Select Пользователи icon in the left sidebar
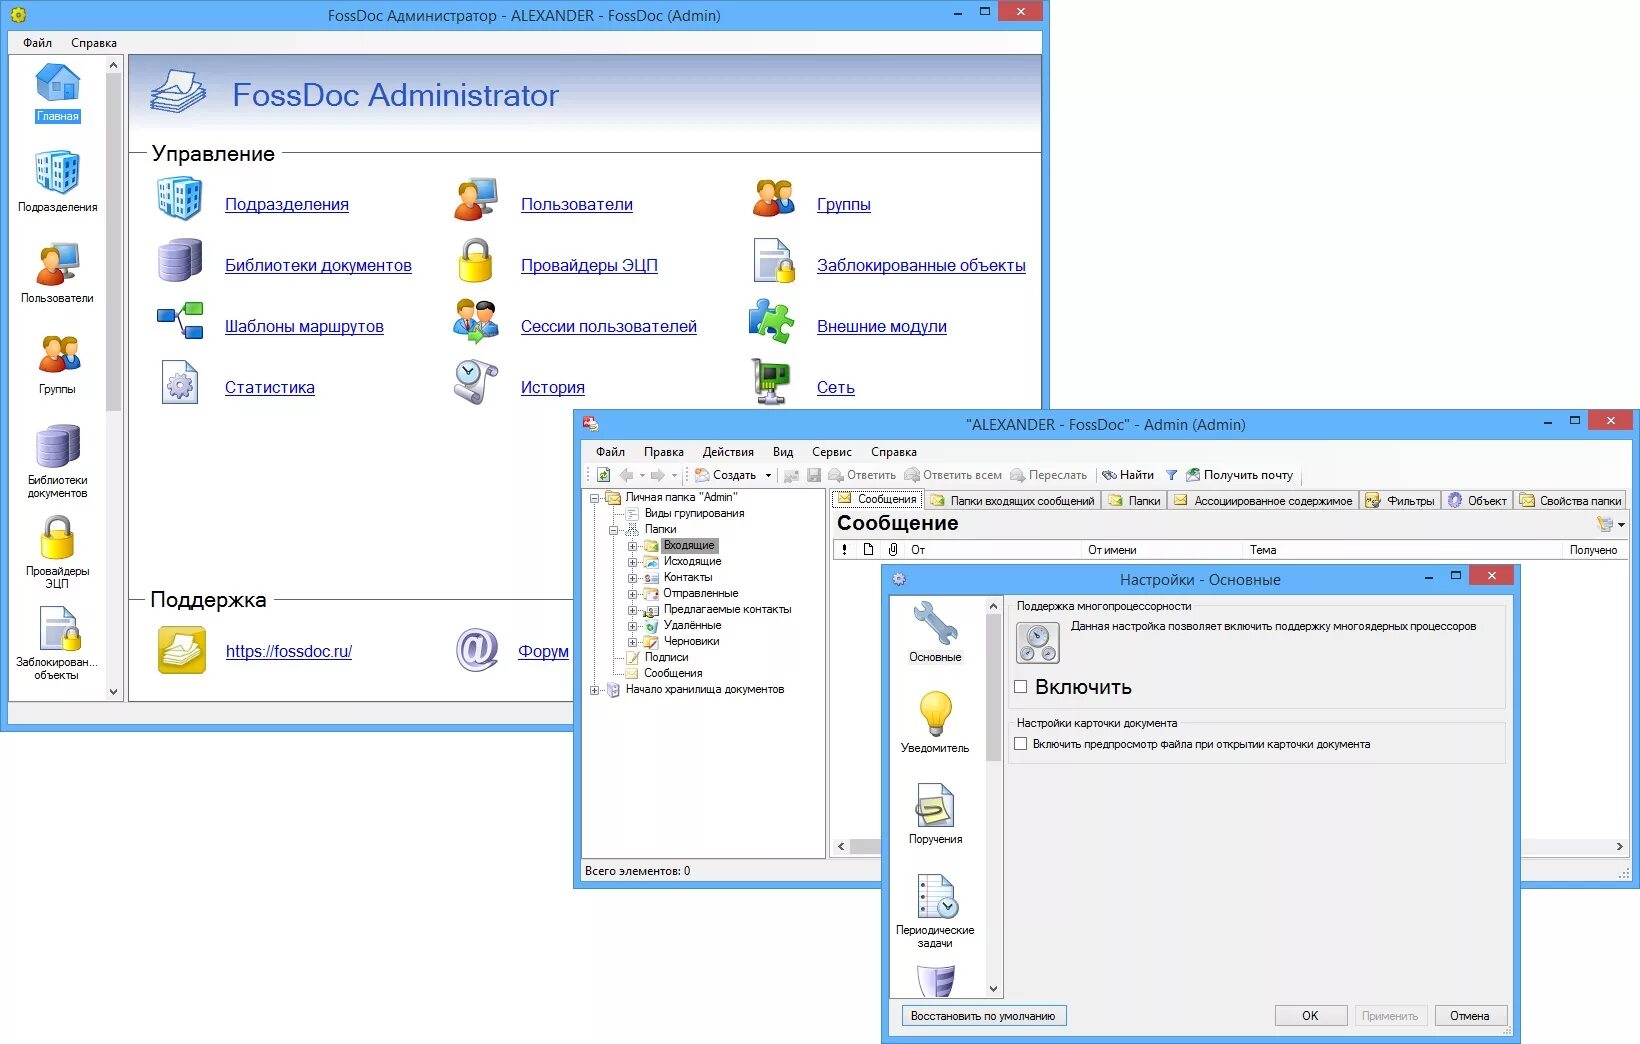 [57, 264]
